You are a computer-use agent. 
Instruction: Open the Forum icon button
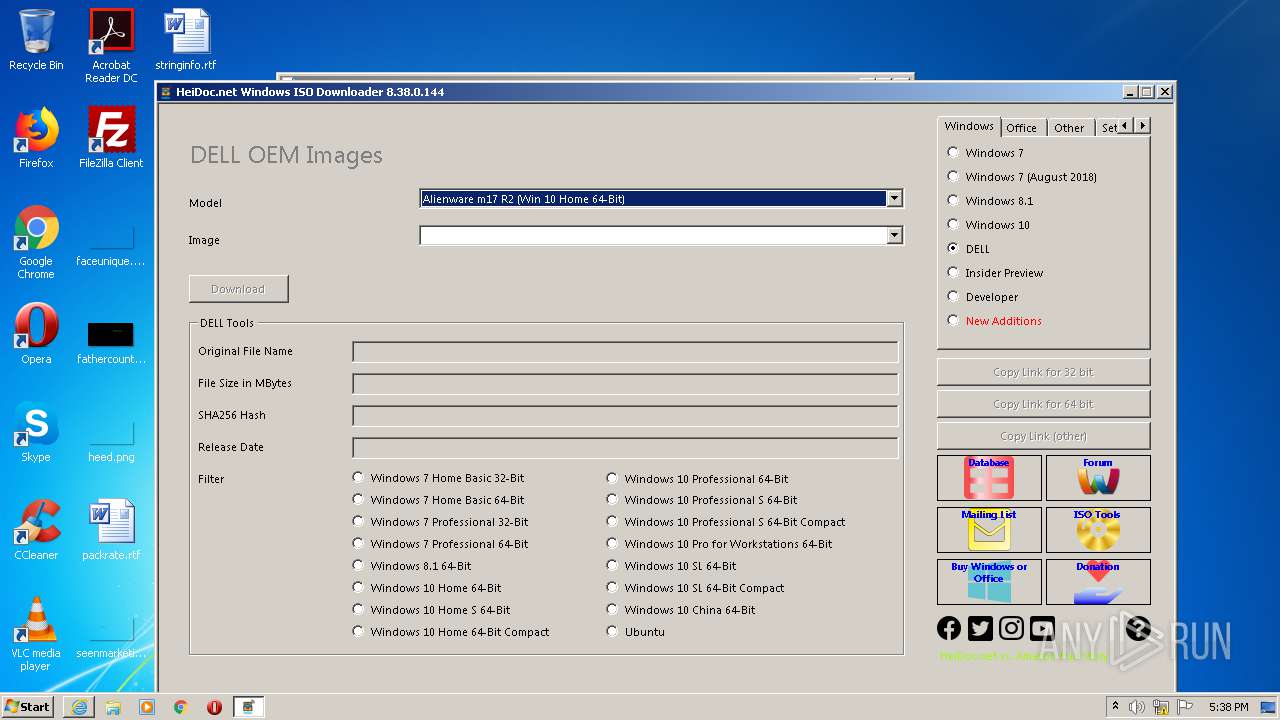(1098, 478)
